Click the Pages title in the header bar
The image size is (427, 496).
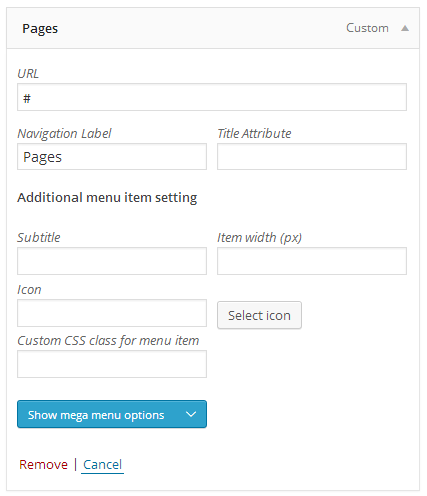(40, 29)
